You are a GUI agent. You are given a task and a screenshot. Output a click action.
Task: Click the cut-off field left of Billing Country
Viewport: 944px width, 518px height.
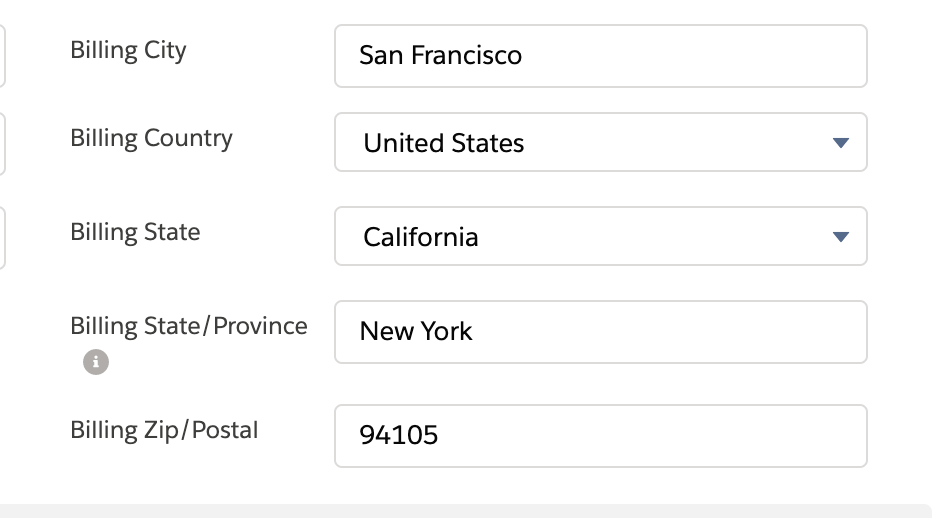tap(3, 143)
